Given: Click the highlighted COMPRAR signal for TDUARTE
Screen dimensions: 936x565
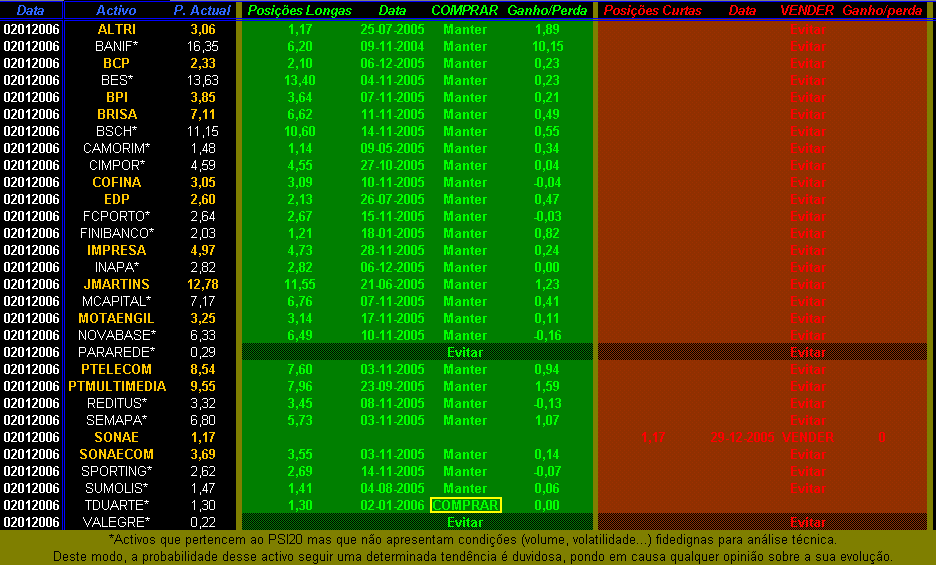Looking at the screenshot, I should click(x=466, y=506).
